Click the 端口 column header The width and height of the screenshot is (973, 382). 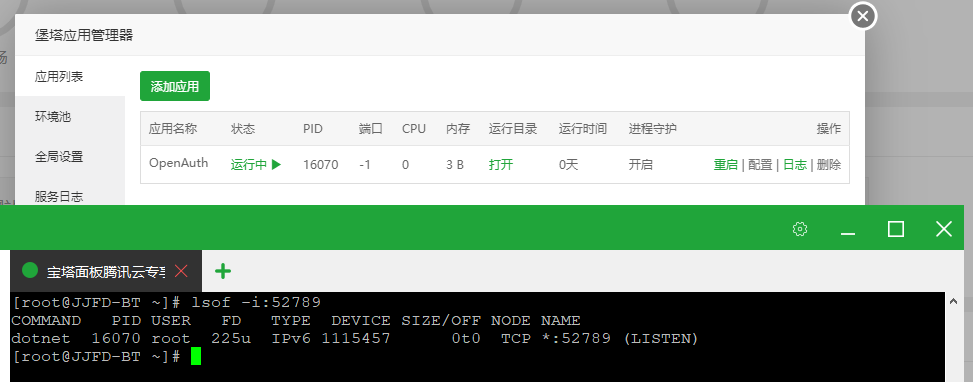coord(371,128)
